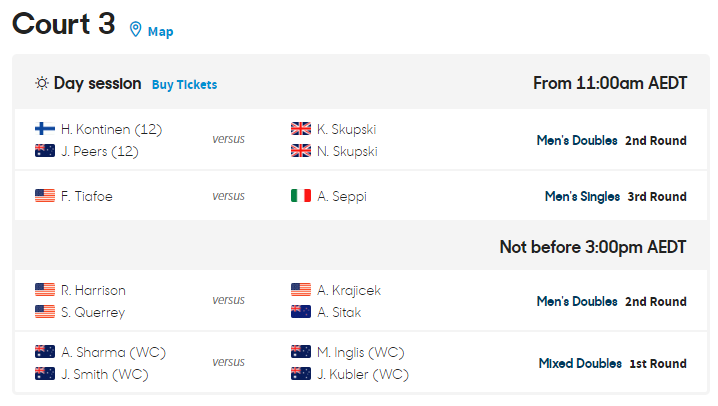Click the Australian flag beside J. Peers
Image resolution: width=718 pixels, height=406 pixels.
[x=45, y=151]
